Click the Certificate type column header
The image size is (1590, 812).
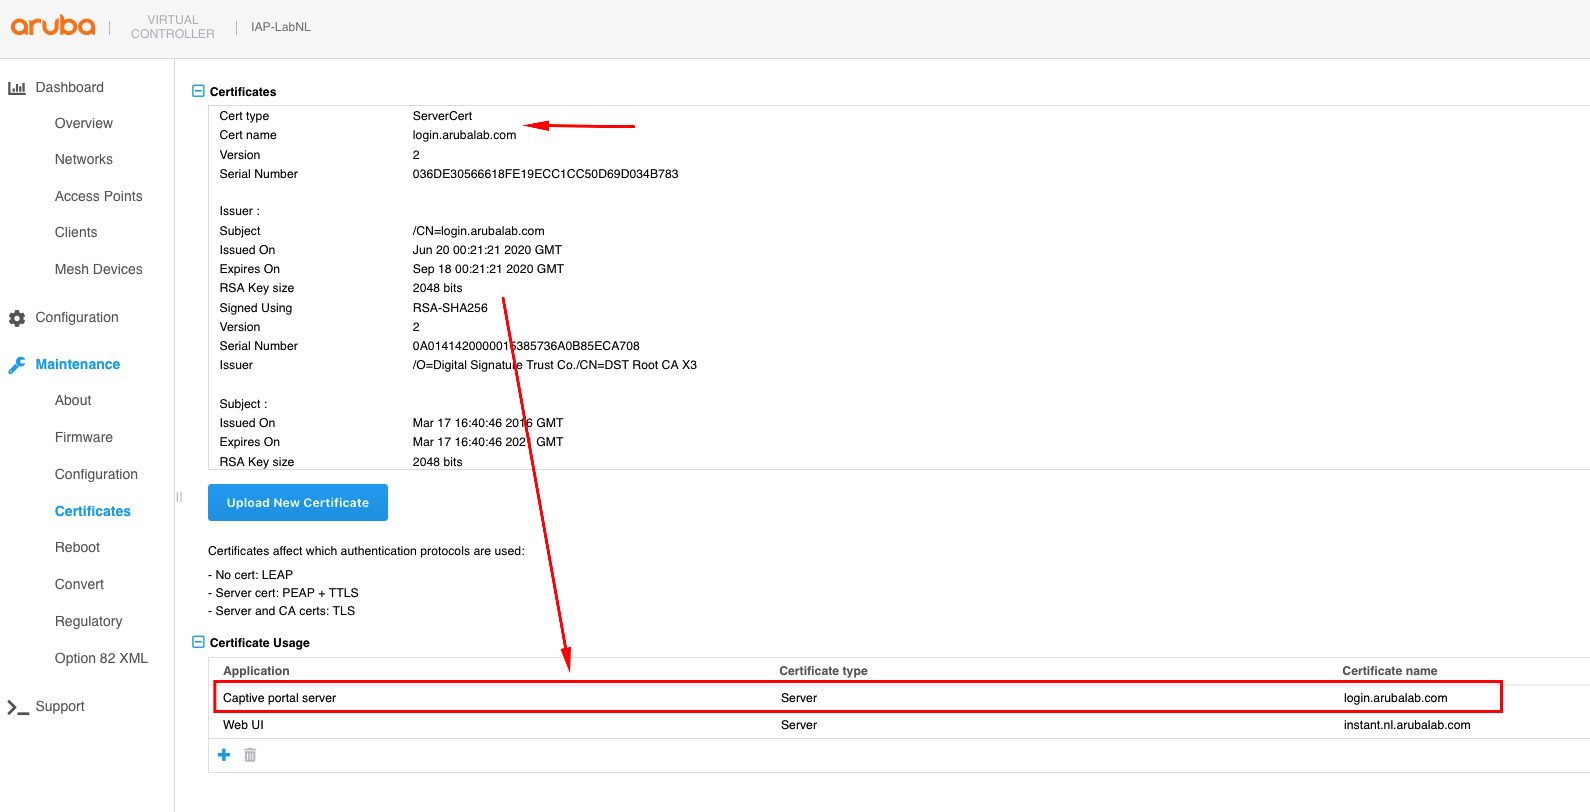pyautogui.click(x=823, y=671)
